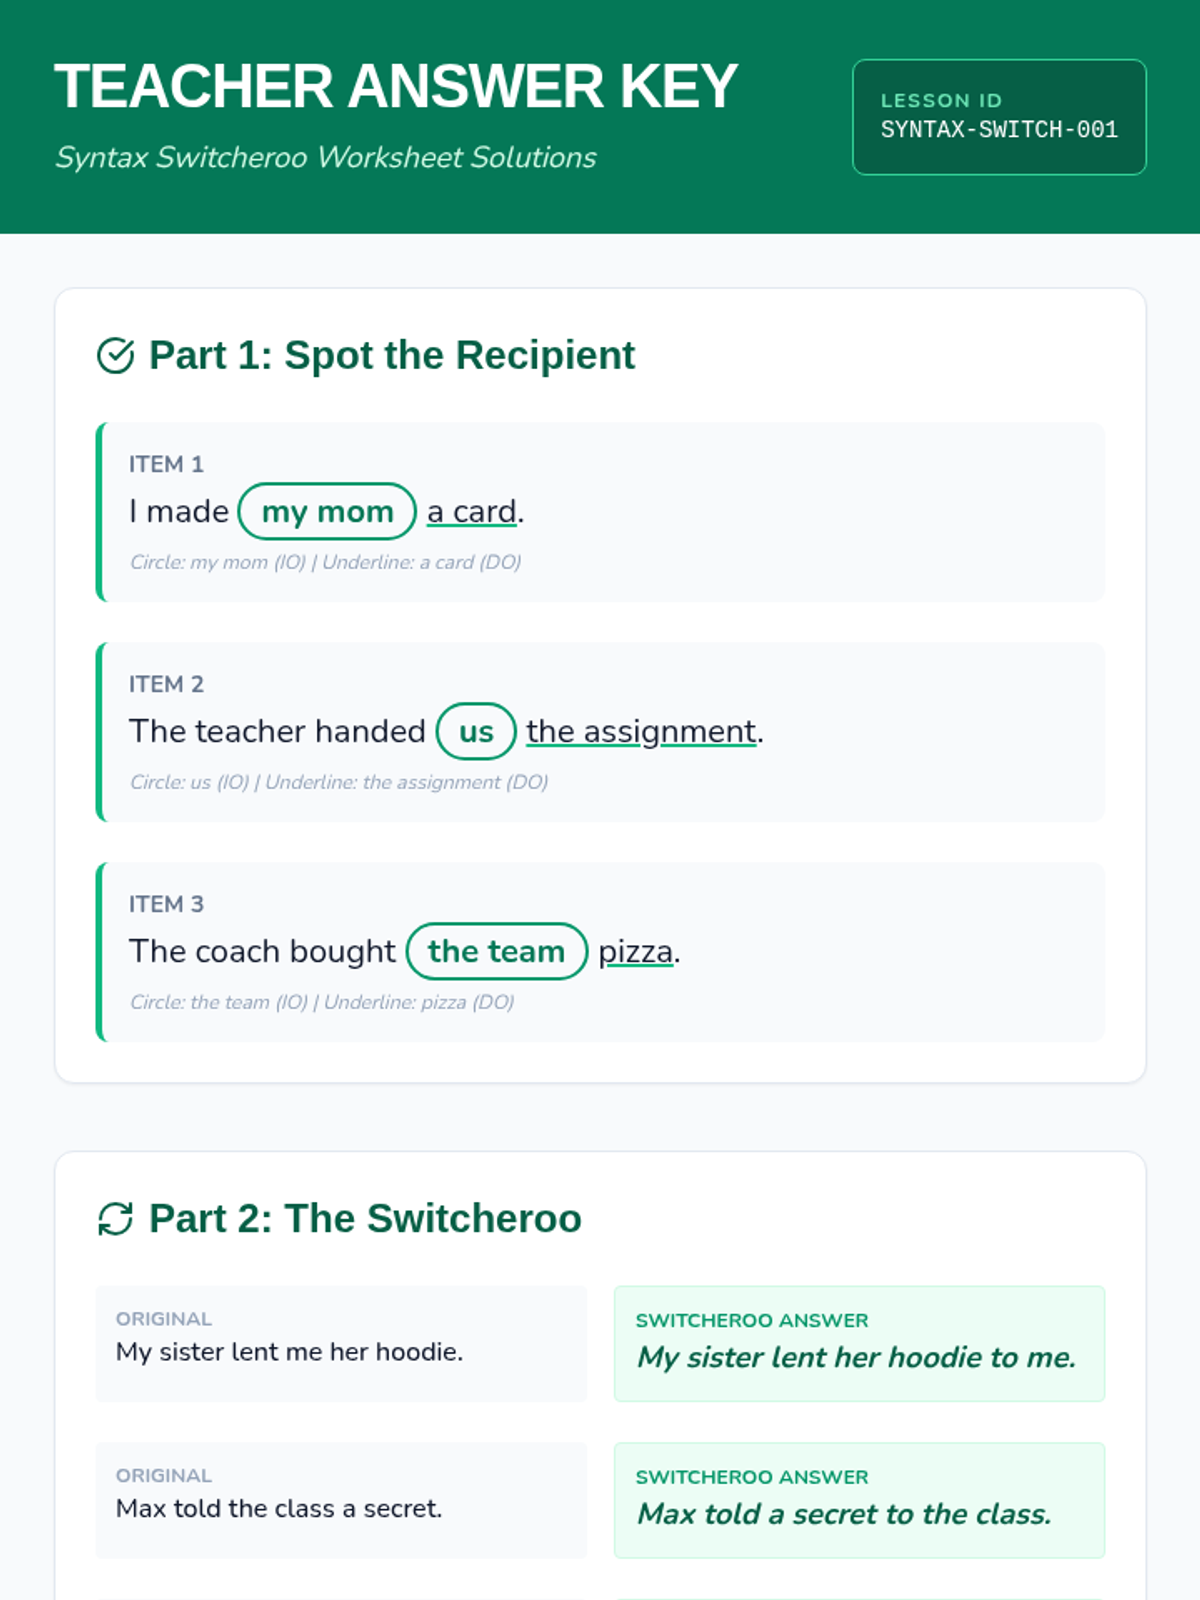Click the Item 3 hint about pizza
Screen dimensions: 1200x1600
click(x=322, y=1002)
